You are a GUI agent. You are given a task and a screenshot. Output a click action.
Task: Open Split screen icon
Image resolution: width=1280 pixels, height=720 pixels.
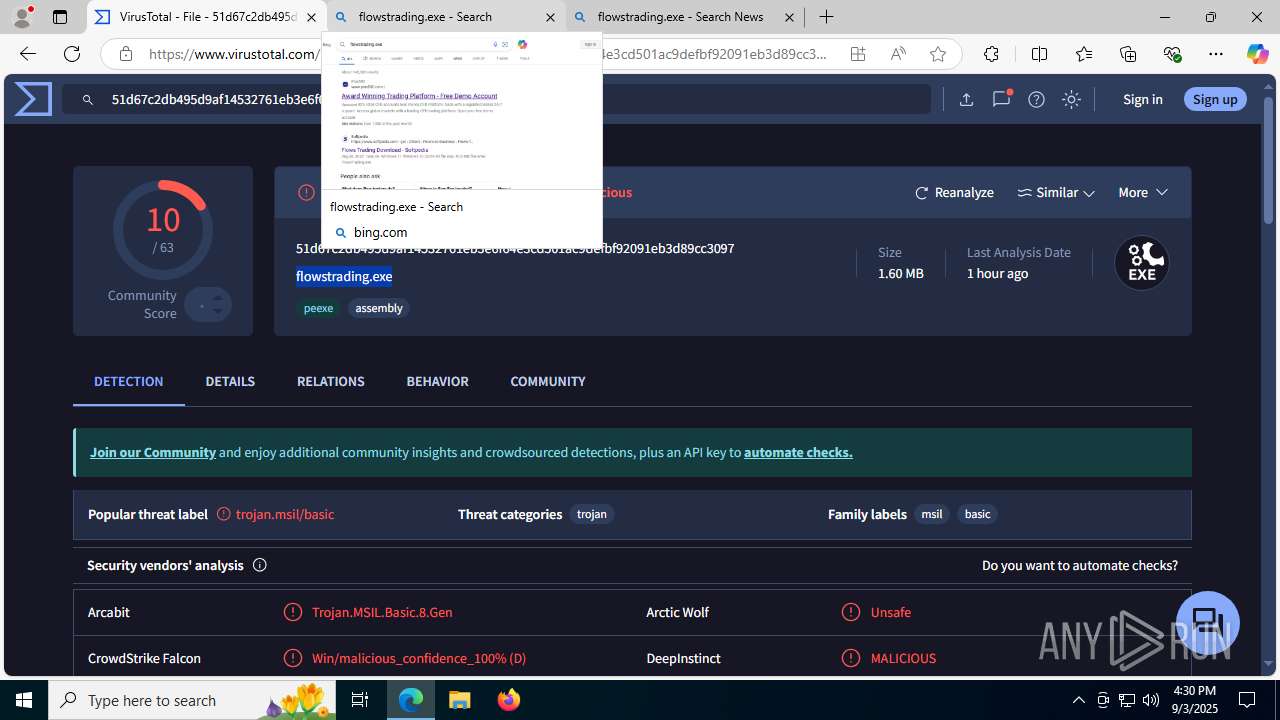pos(1039,54)
